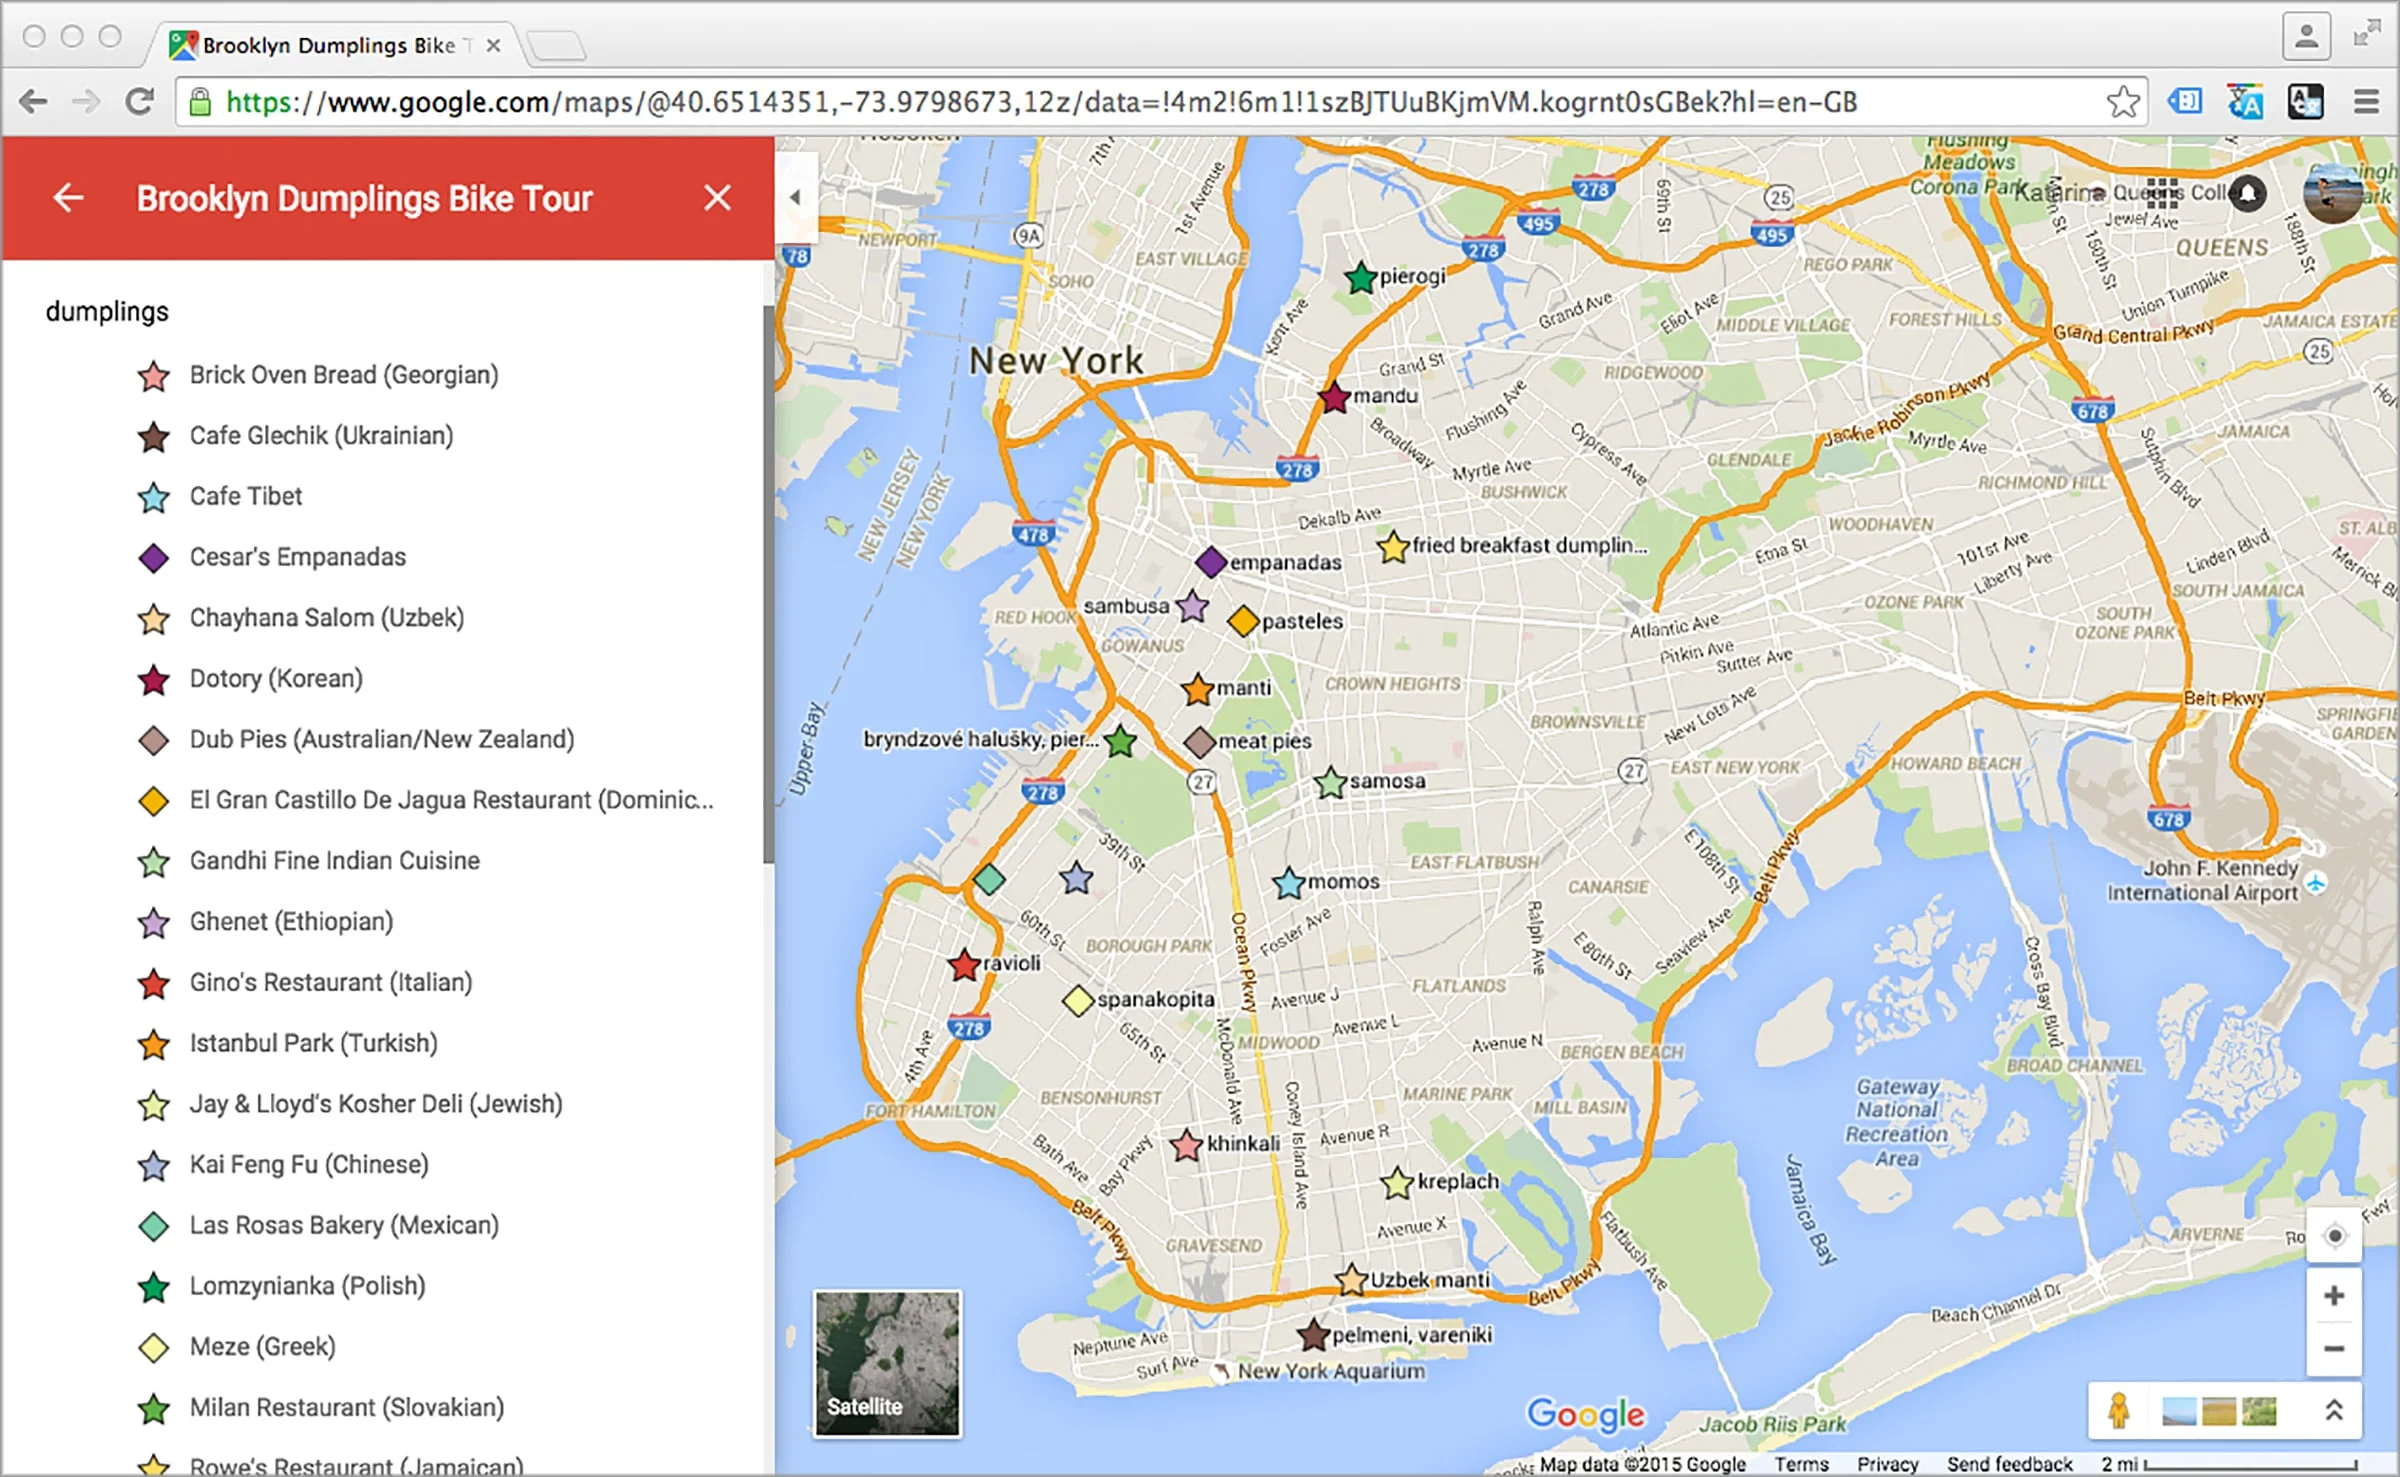Image resolution: width=2400 pixels, height=1477 pixels.
Task: Click the blue star marker near 39th St
Action: coord(1076,878)
